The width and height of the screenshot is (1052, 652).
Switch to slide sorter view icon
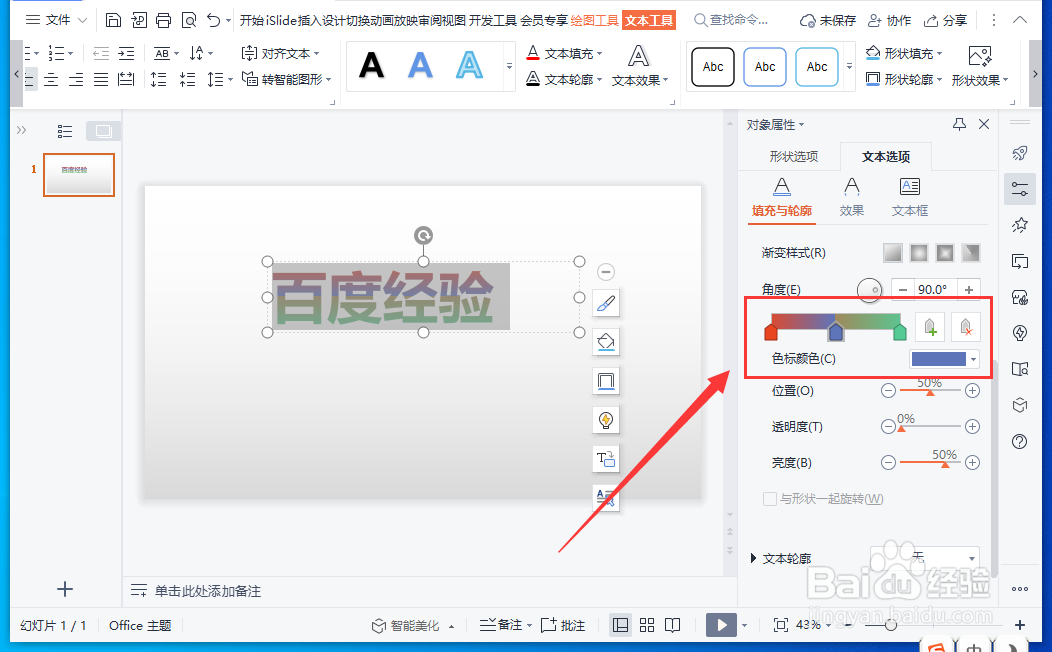647,625
